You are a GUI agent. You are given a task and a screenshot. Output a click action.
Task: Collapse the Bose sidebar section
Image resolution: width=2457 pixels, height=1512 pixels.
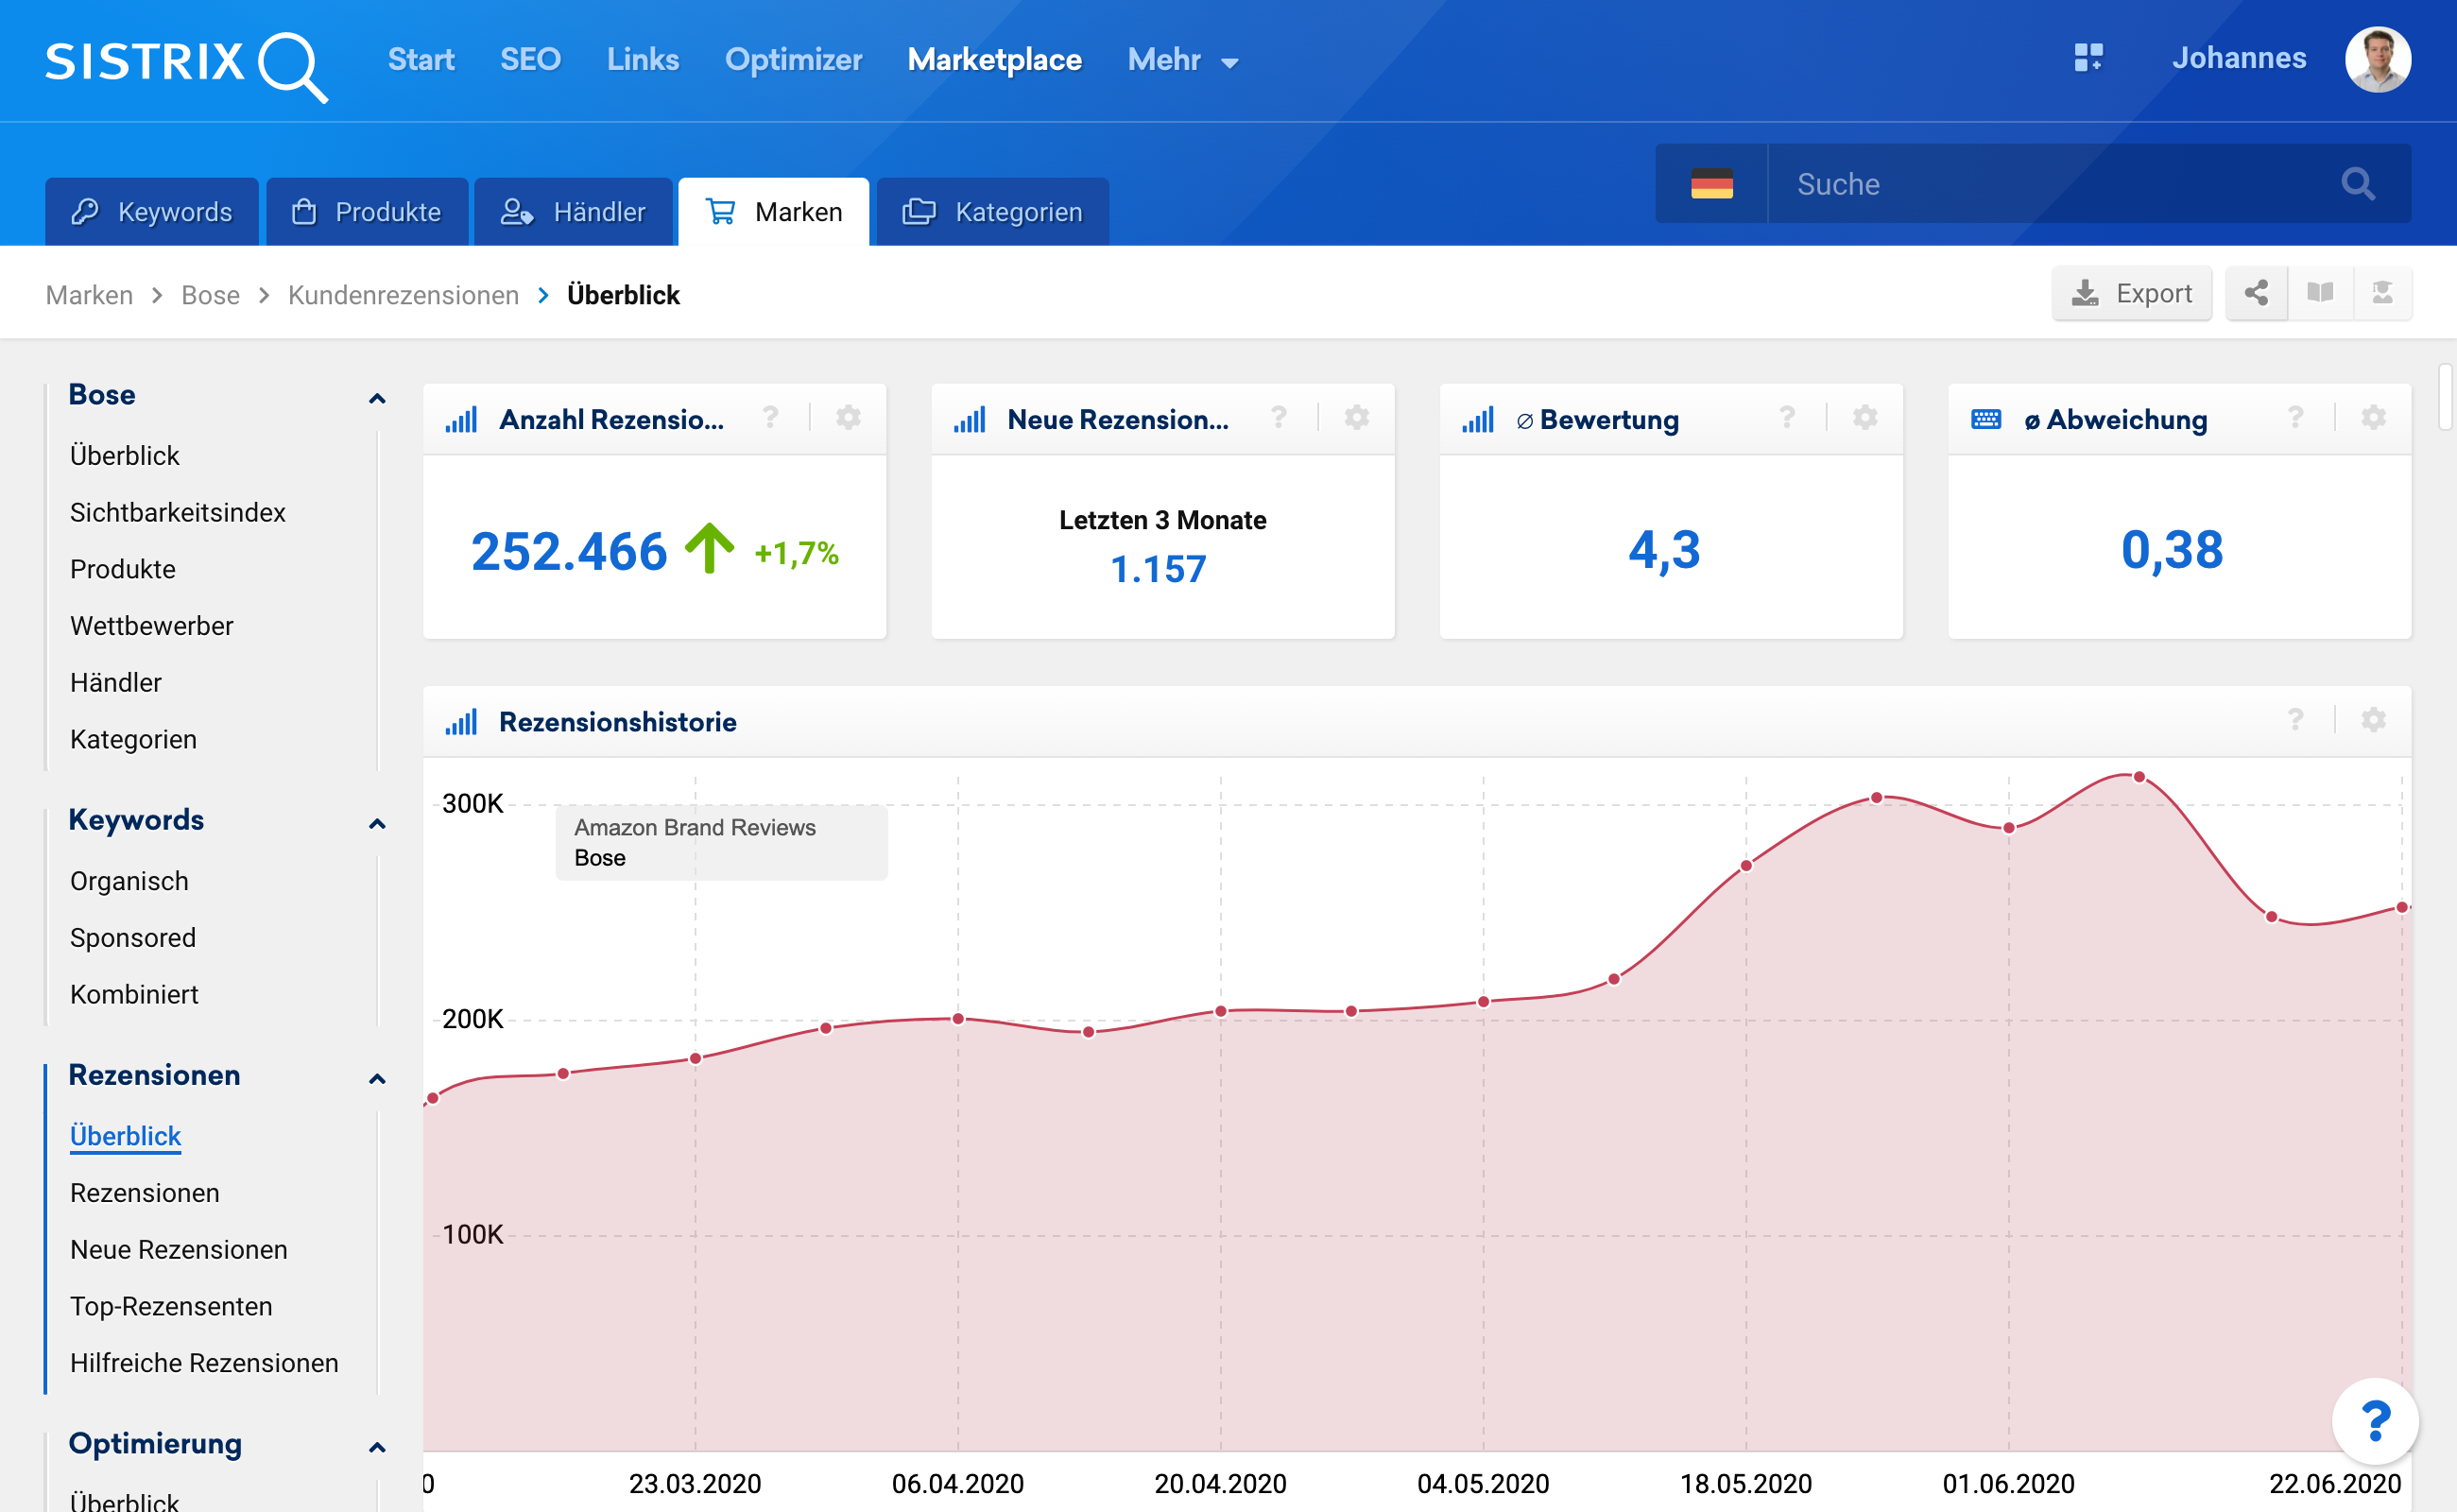377,398
